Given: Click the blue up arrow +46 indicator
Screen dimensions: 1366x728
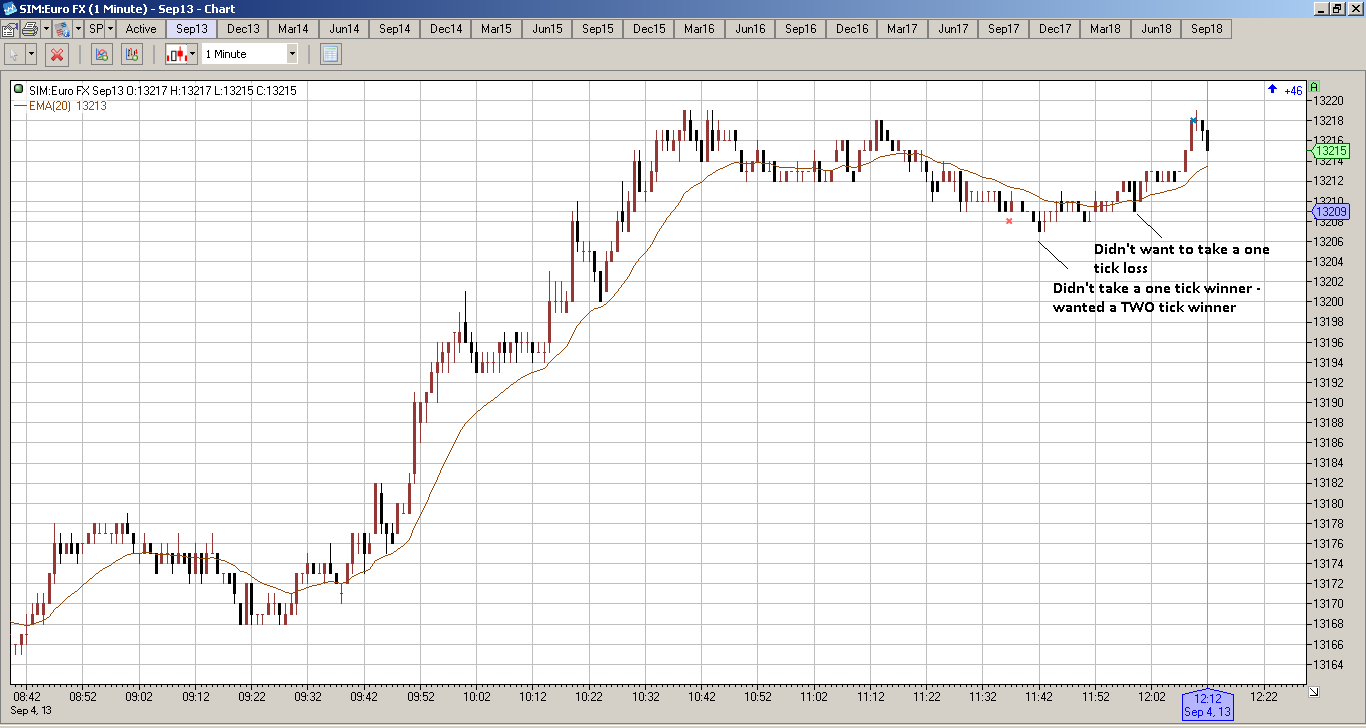Looking at the screenshot, I should click(1286, 90).
